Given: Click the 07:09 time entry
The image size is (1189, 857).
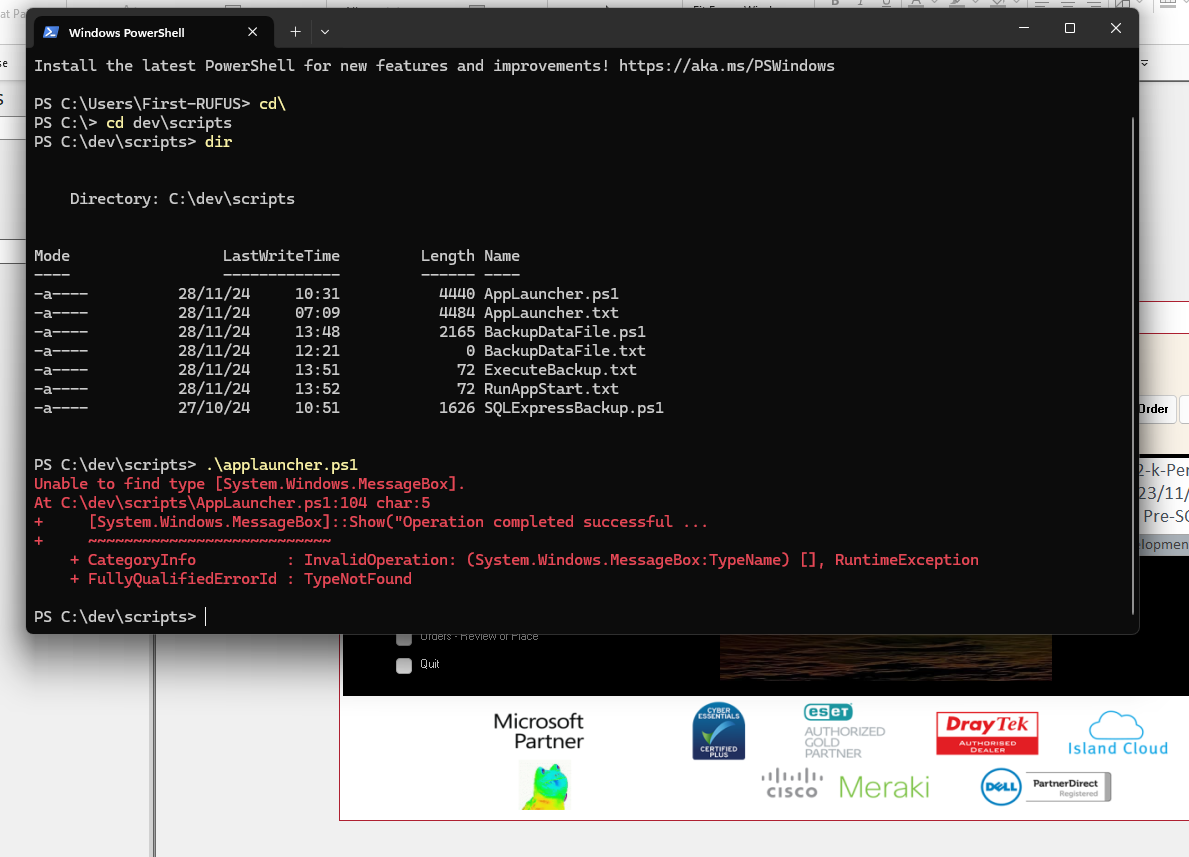Looking at the screenshot, I should pos(317,313).
